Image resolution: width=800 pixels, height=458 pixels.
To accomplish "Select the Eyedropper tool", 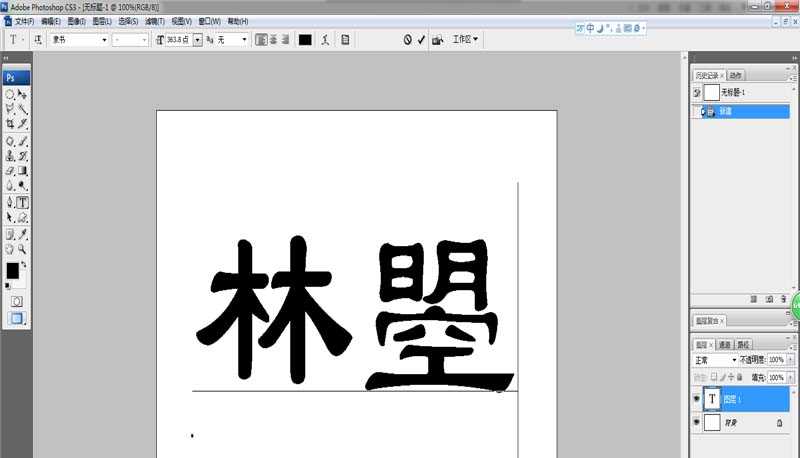I will pos(22,235).
